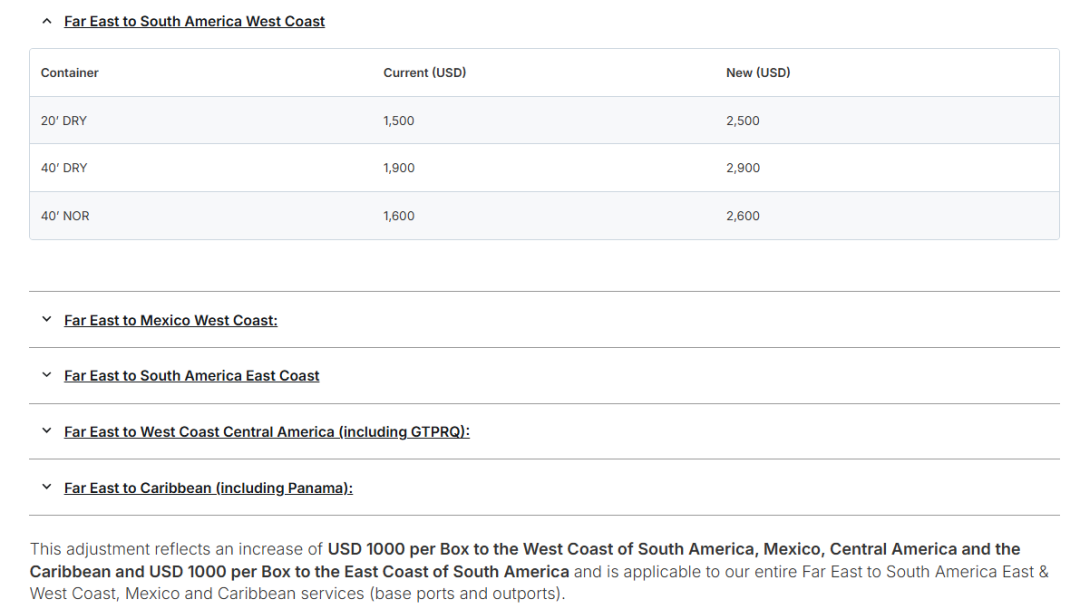The image size is (1080, 609).
Task: Click the Container column header
Action: click(70, 73)
